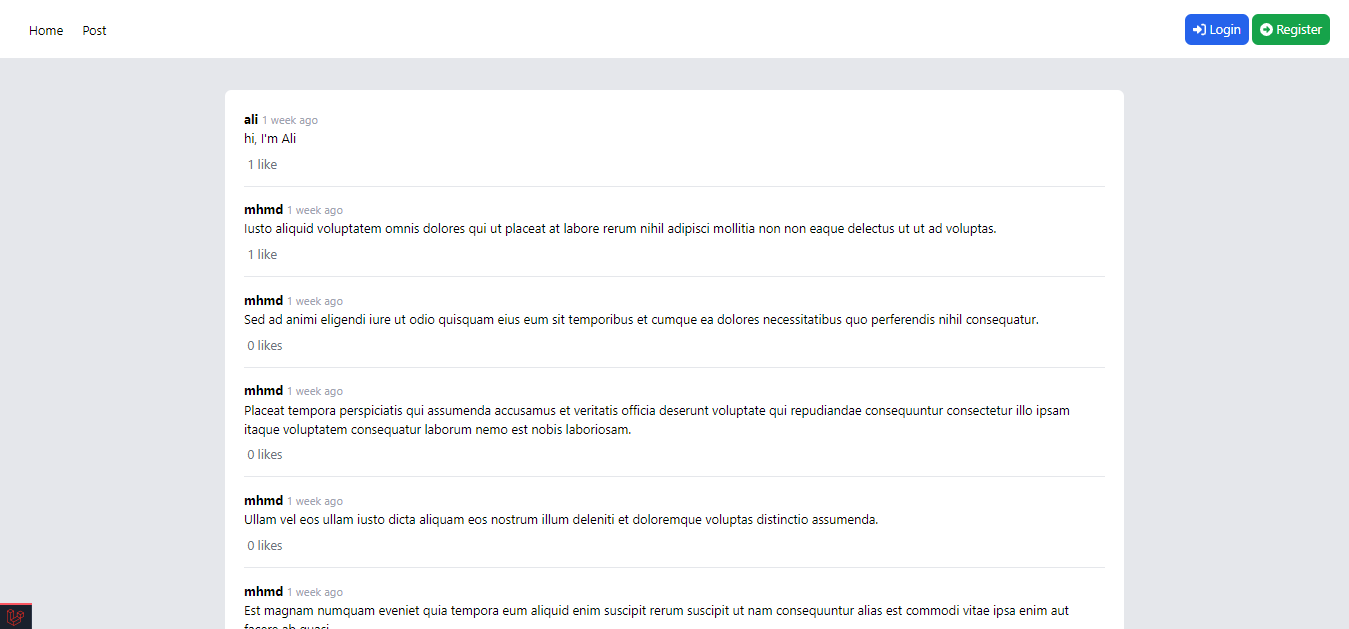Image resolution: width=1349 pixels, height=629 pixels.
Task: Click mhmd username on Sed ad animi post
Action: click(264, 301)
